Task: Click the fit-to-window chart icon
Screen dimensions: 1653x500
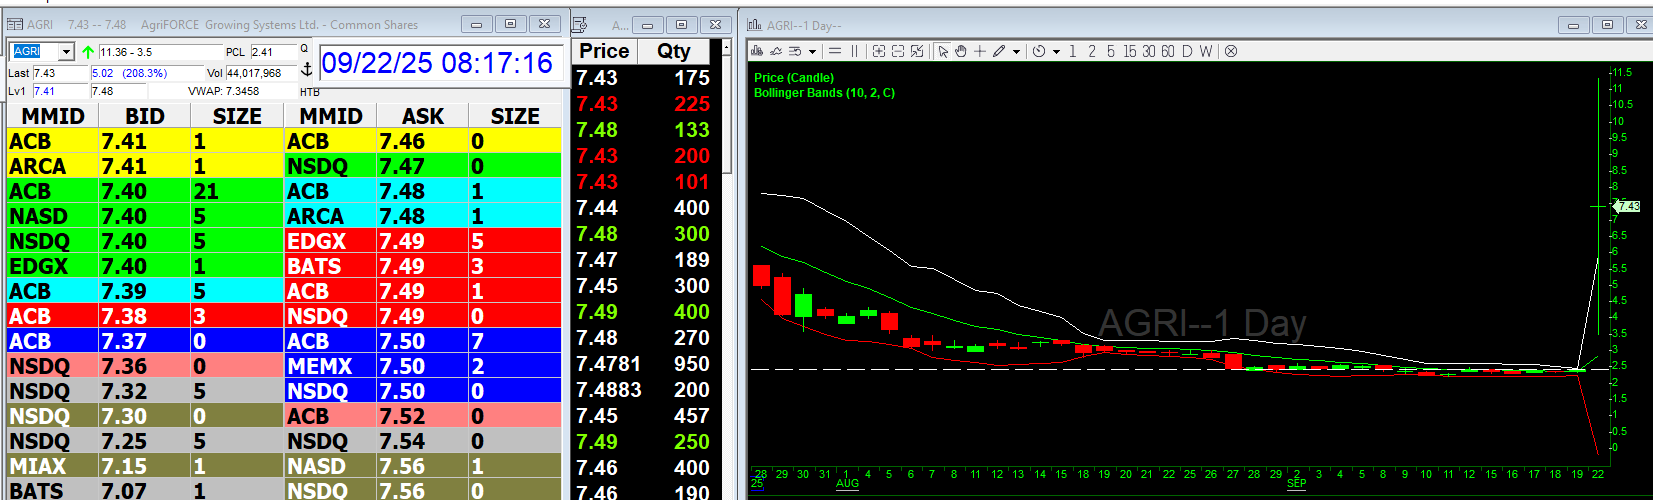Action: pyautogui.click(x=917, y=51)
